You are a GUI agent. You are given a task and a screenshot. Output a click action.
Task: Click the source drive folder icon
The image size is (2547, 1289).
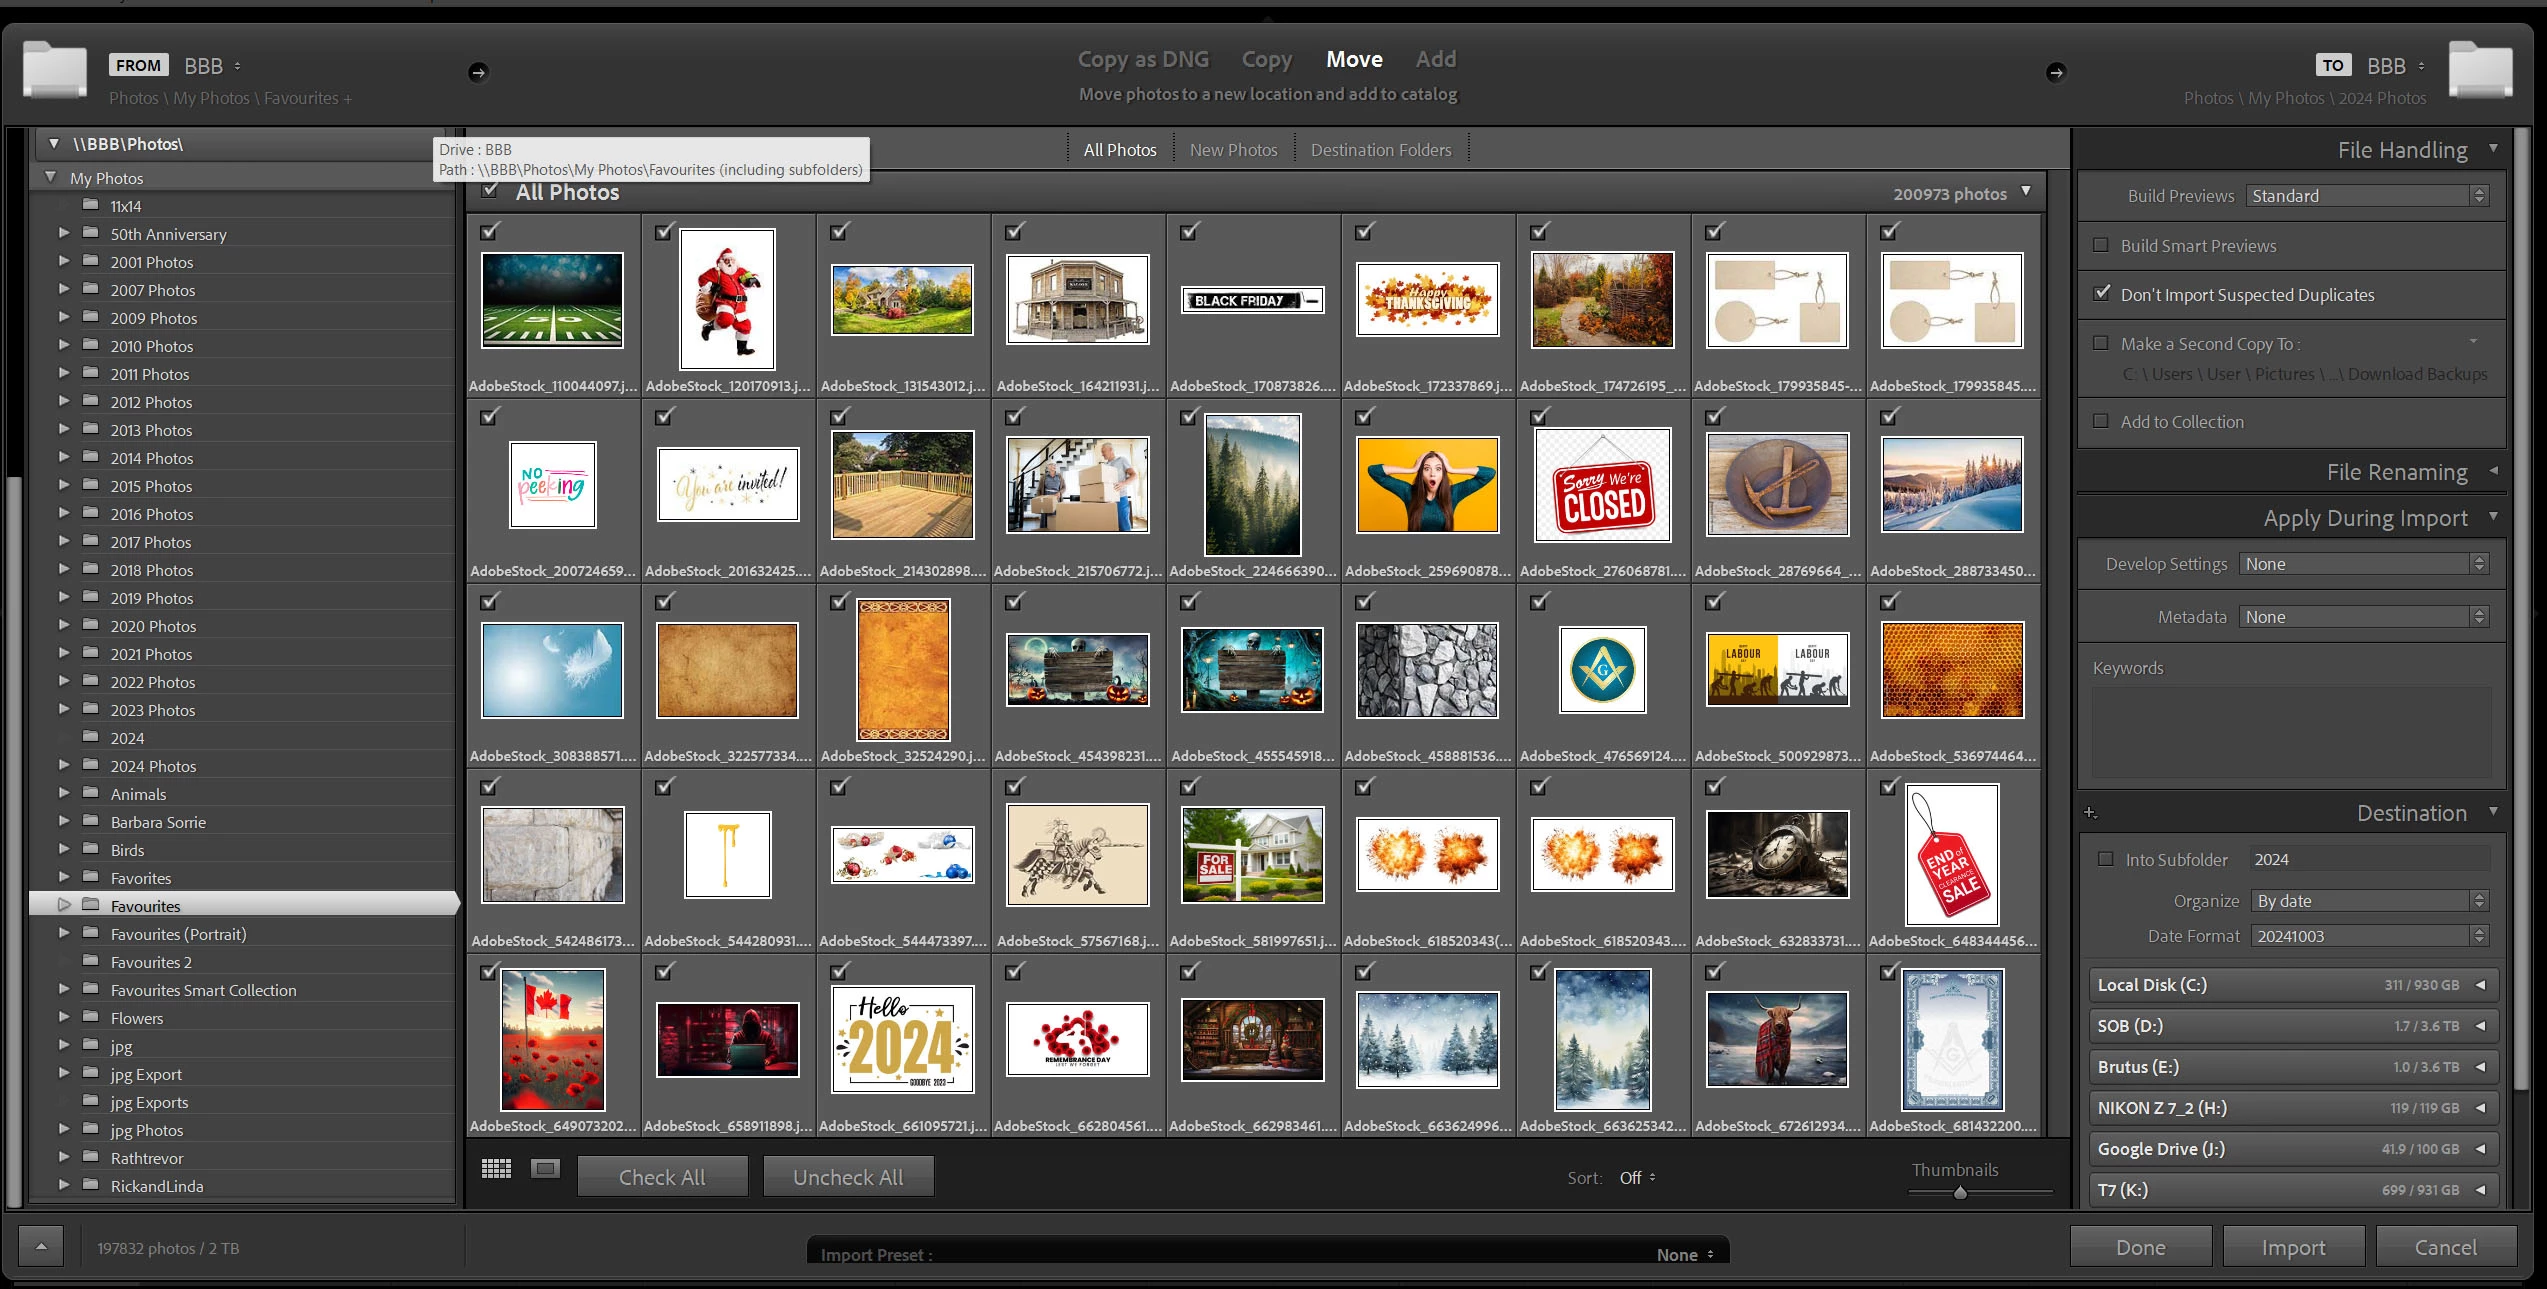55,70
